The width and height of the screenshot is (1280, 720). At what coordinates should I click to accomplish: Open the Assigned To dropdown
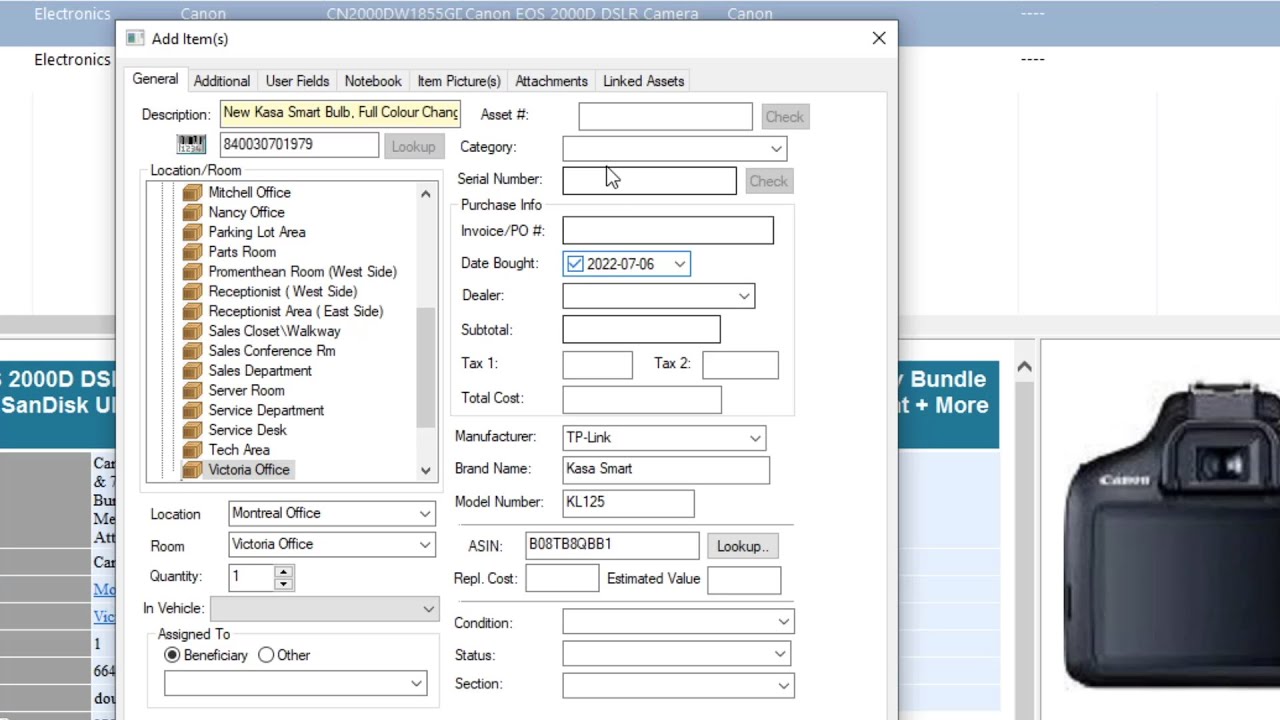point(295,683)
